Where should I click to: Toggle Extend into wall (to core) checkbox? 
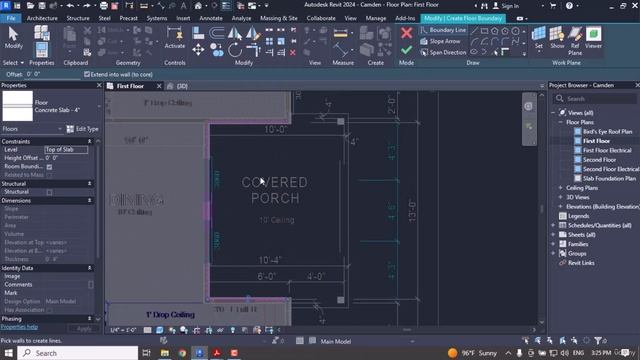pyautogui.click(x=87, y=74)
